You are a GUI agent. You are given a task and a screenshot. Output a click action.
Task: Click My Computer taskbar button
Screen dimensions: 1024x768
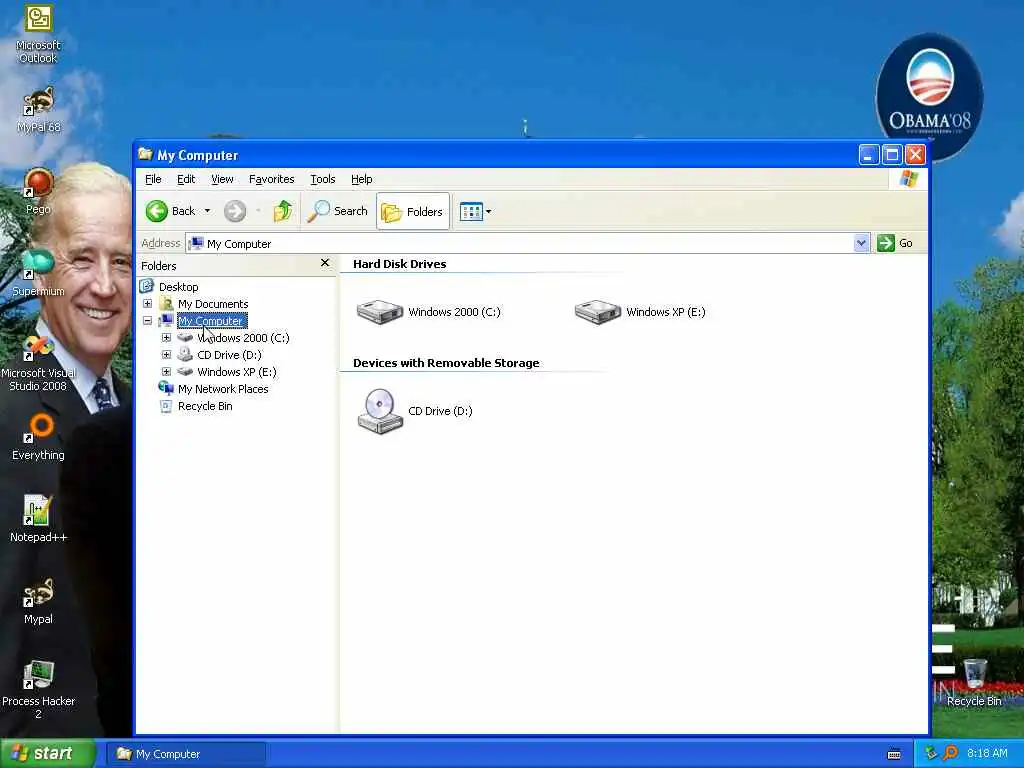[186, 754]
